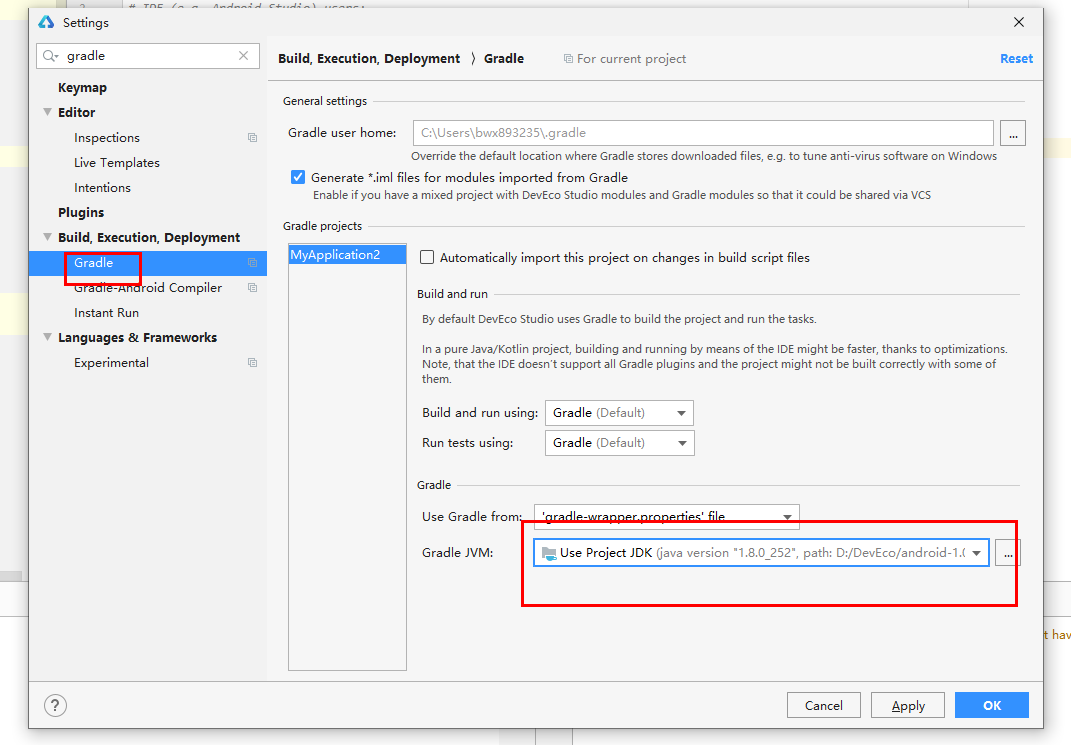This screenshot has width=1071, height=745.
Task: Open Intentions settings page
Action: coord(102,188)
